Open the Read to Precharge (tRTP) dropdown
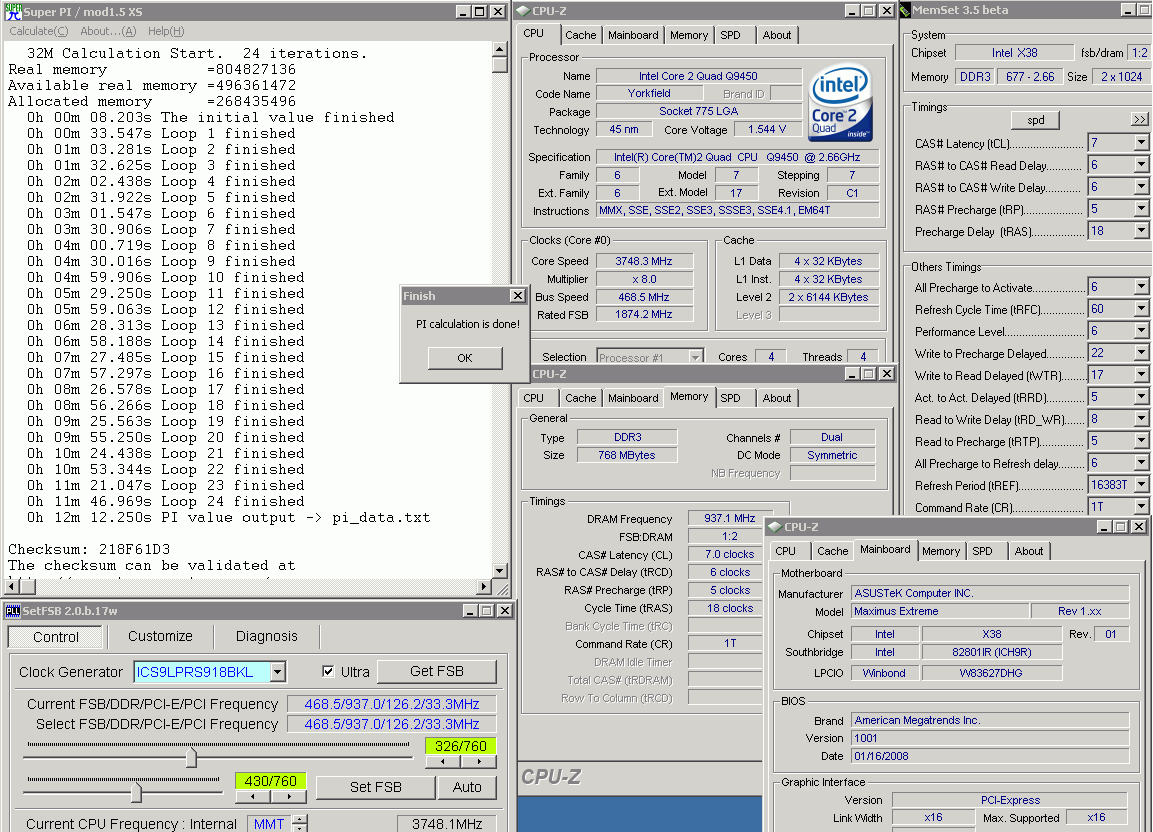 point(1140,441)
